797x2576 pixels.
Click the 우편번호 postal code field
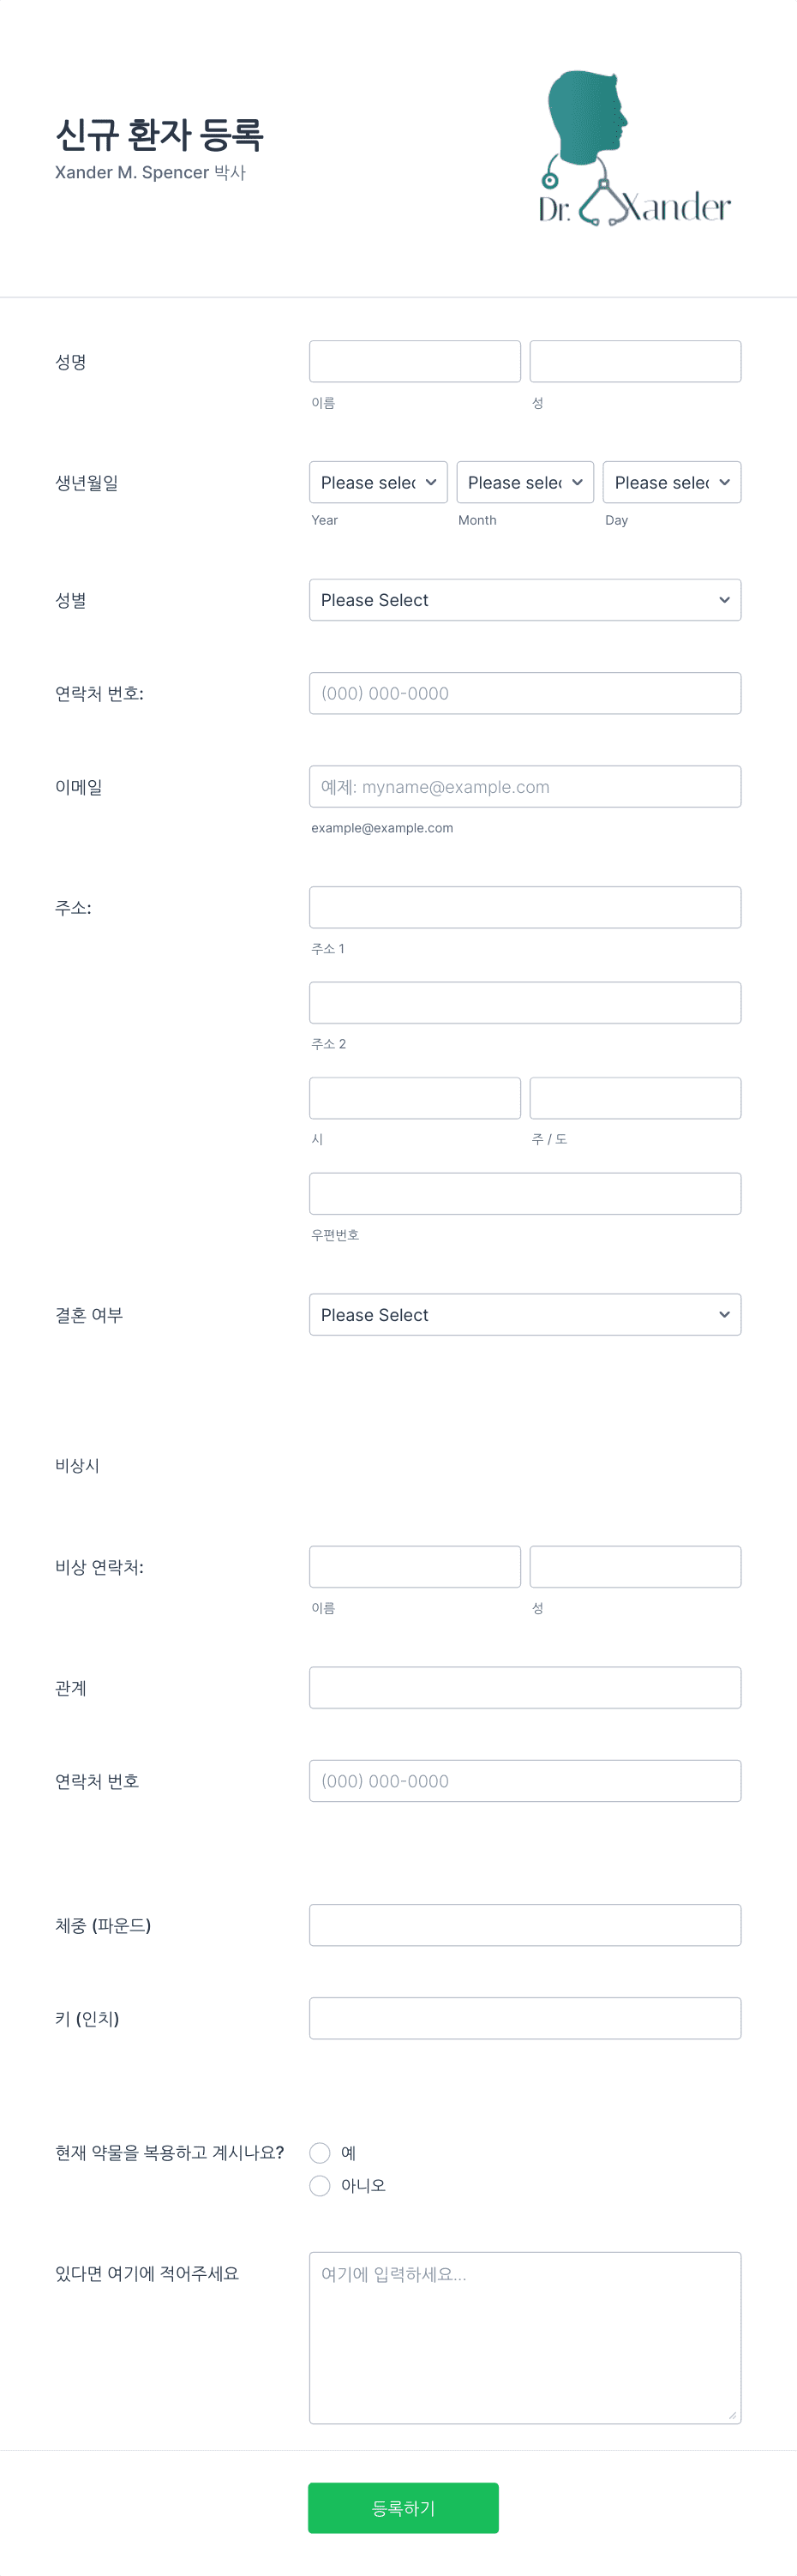pos(525,1194)
